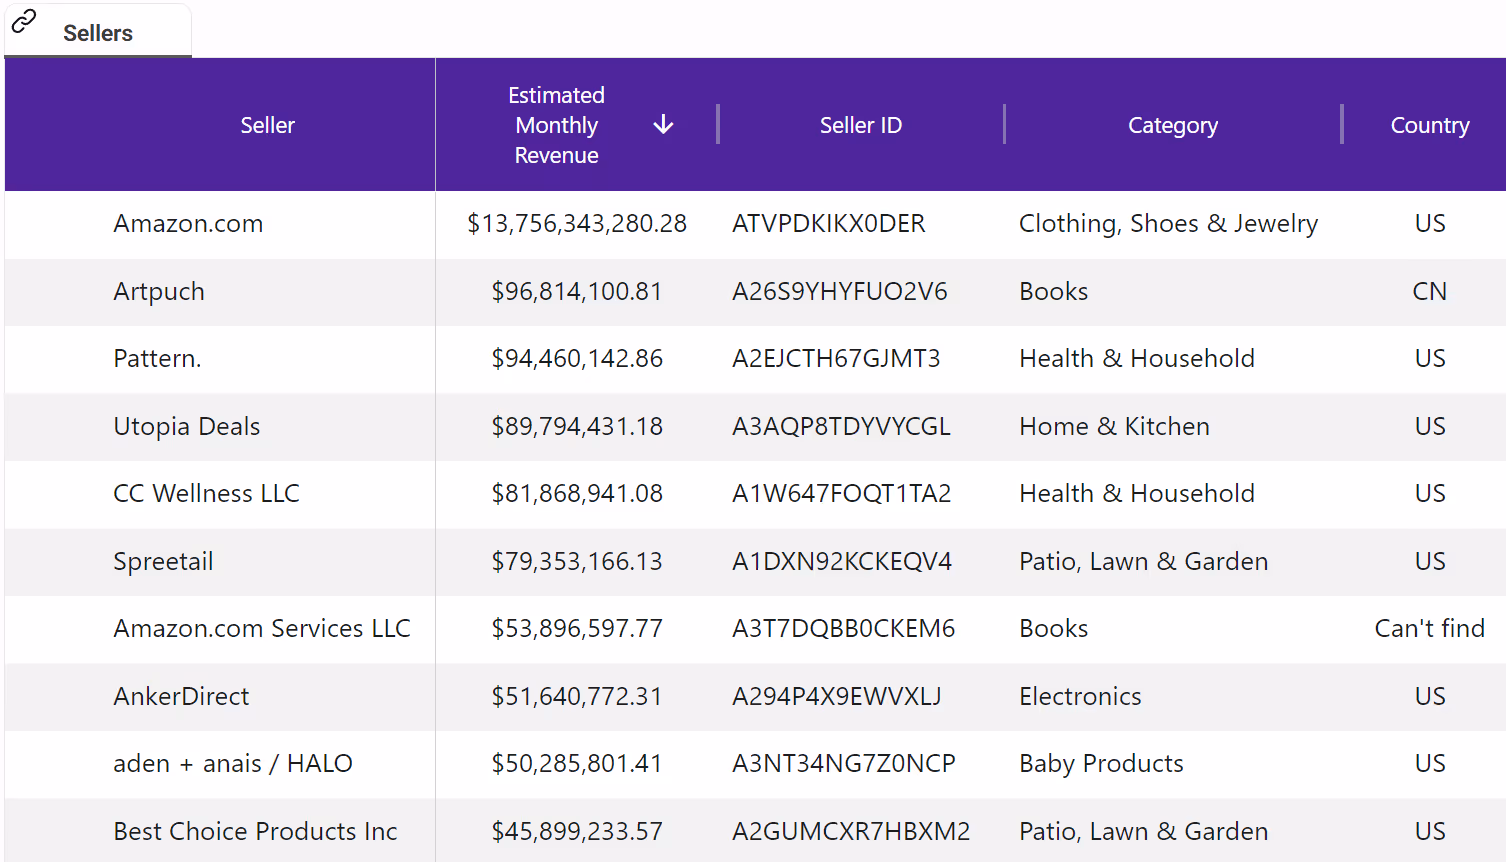Click revenue value $51,640,772.31
Viewport: 1506px width, 862px height.
coord(577,696)
